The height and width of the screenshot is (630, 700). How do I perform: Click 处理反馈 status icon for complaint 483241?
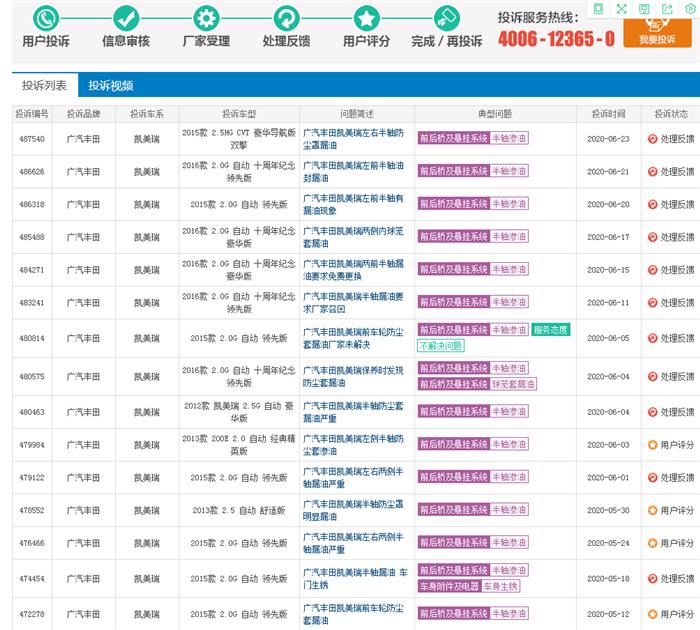point(652,302)
